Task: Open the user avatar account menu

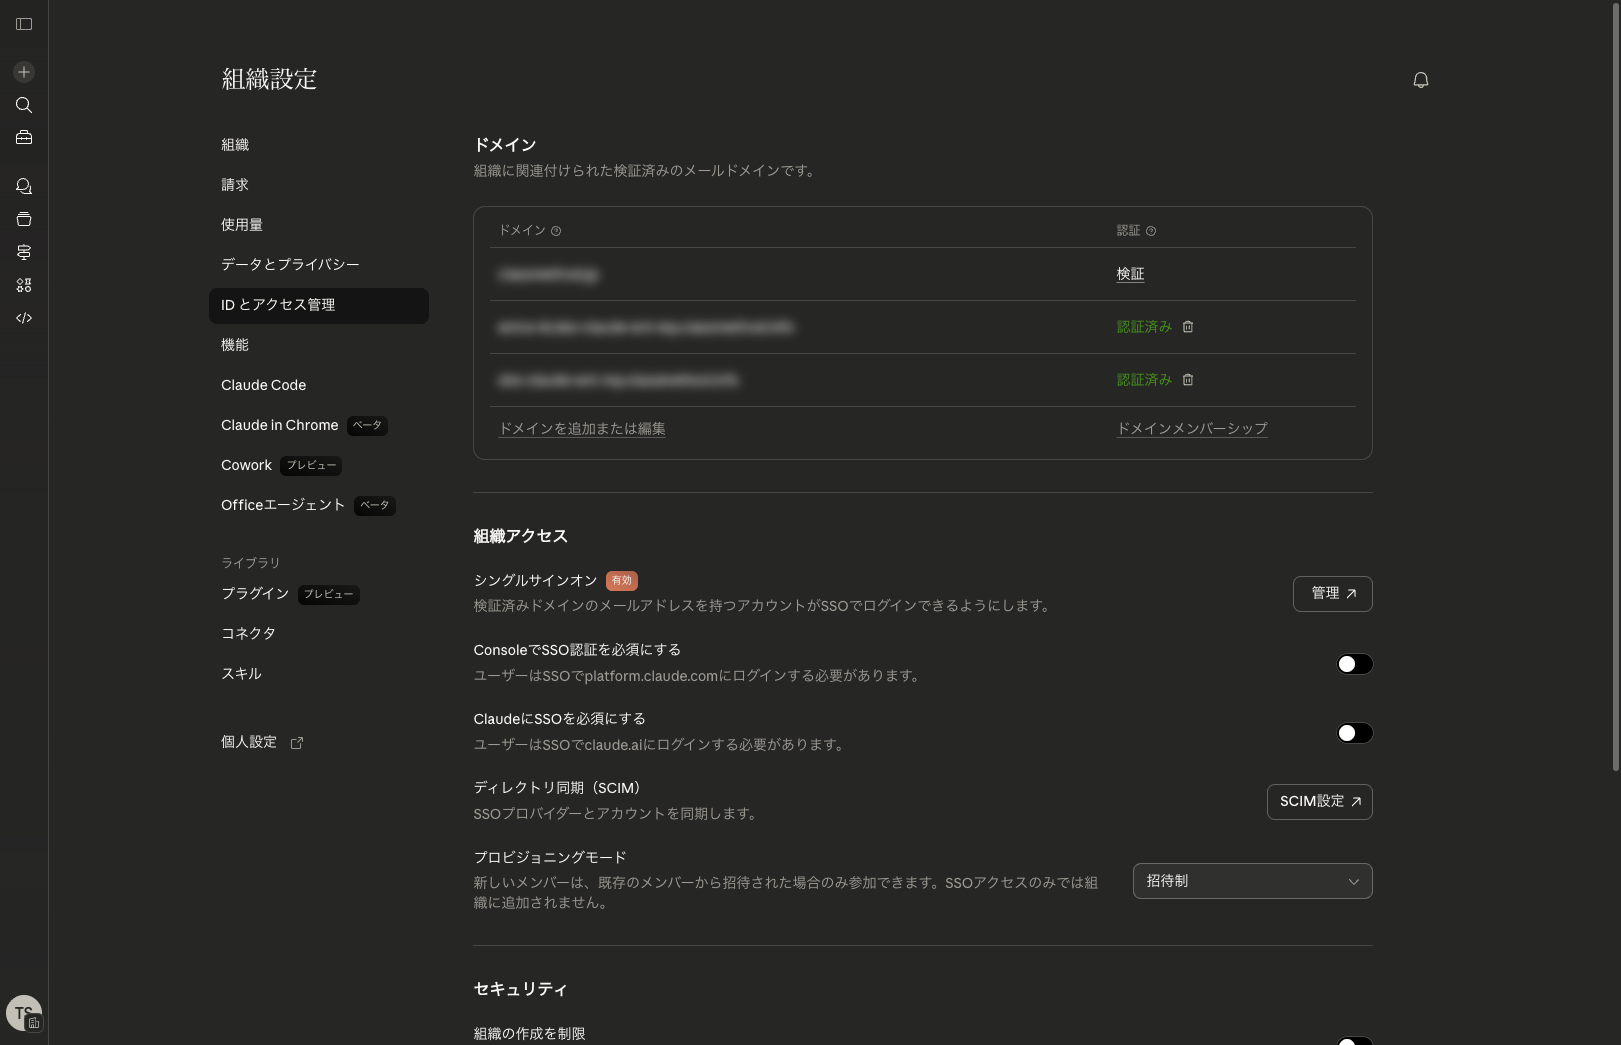Action: coord(23,1013)
